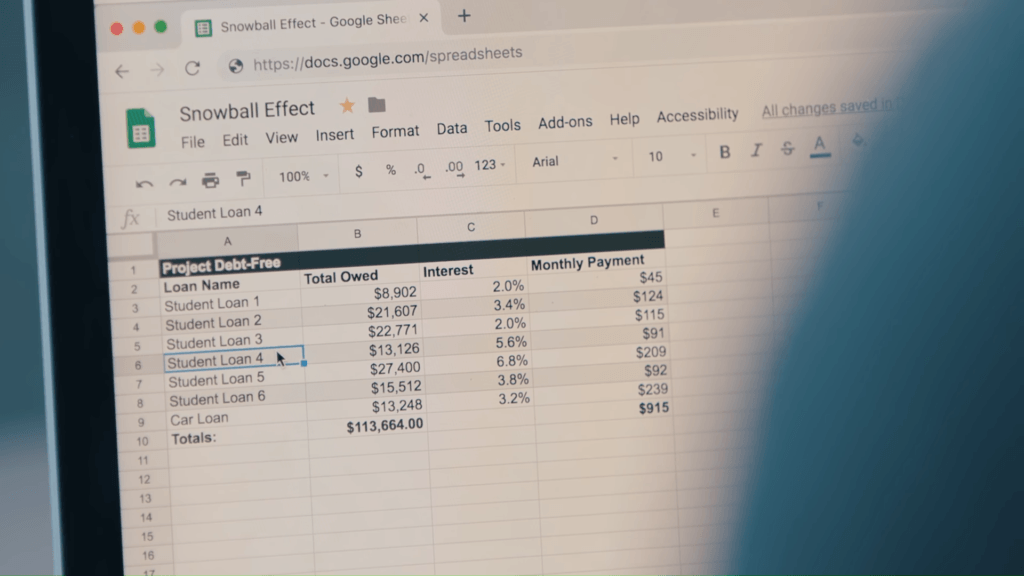This screenshot has height=576, width=1024.
Task: Toggle strikethrough formatting
Action: (787, 148)
